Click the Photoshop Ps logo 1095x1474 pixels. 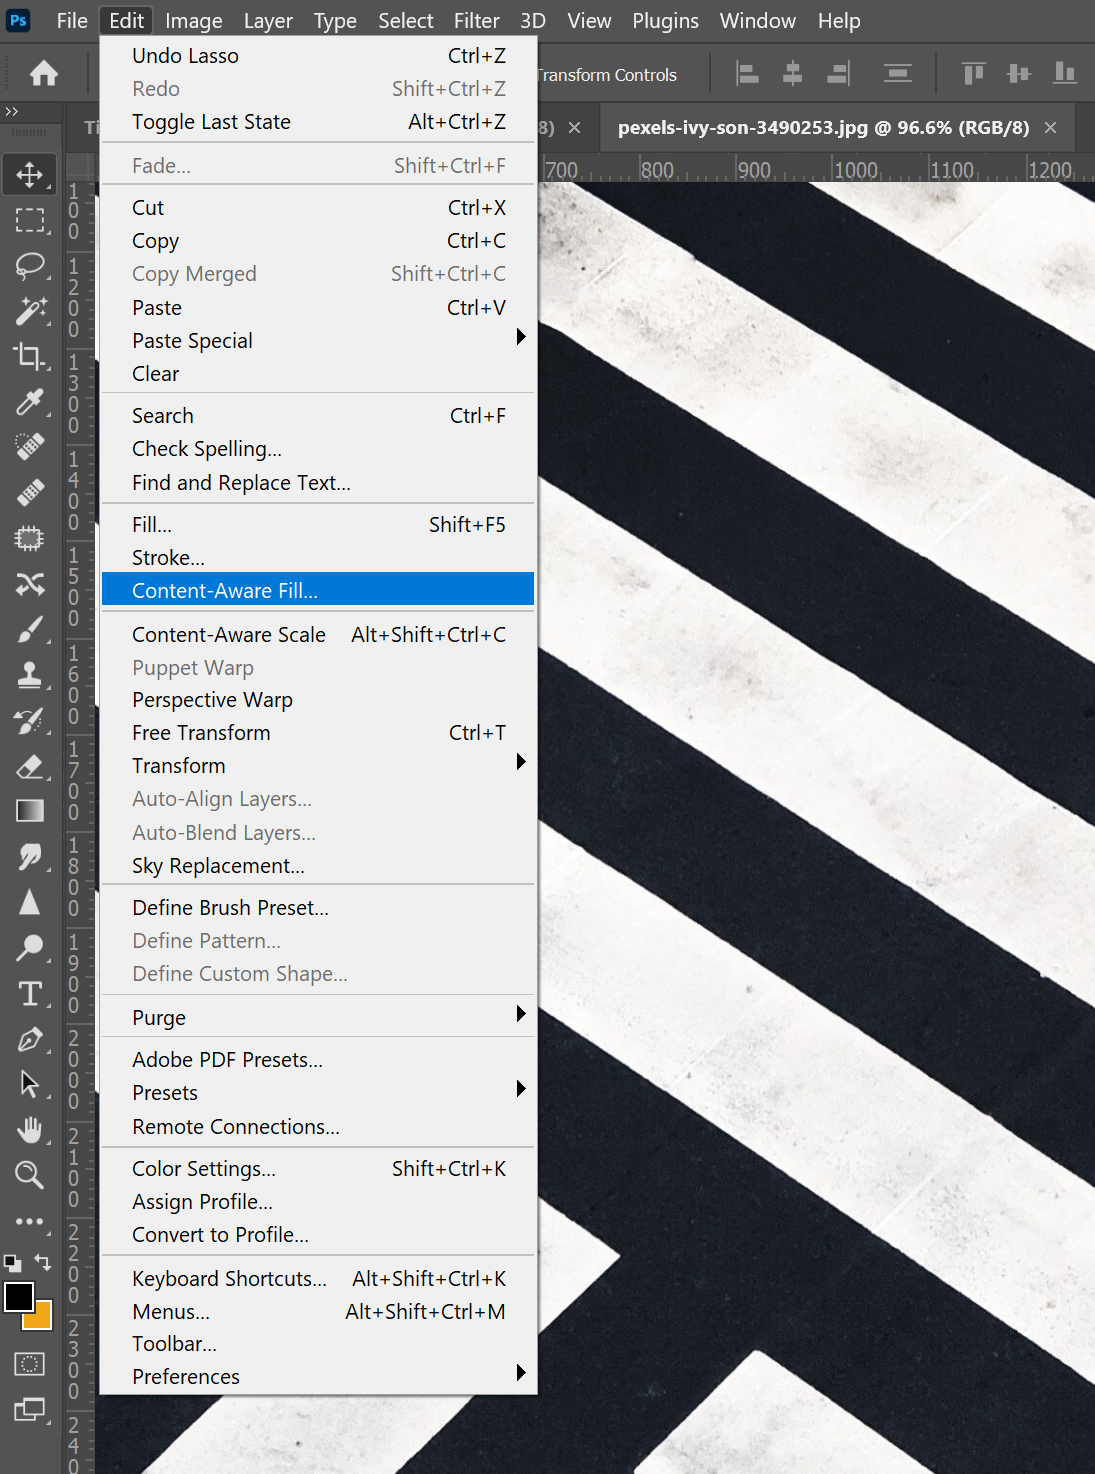point(18,20)
